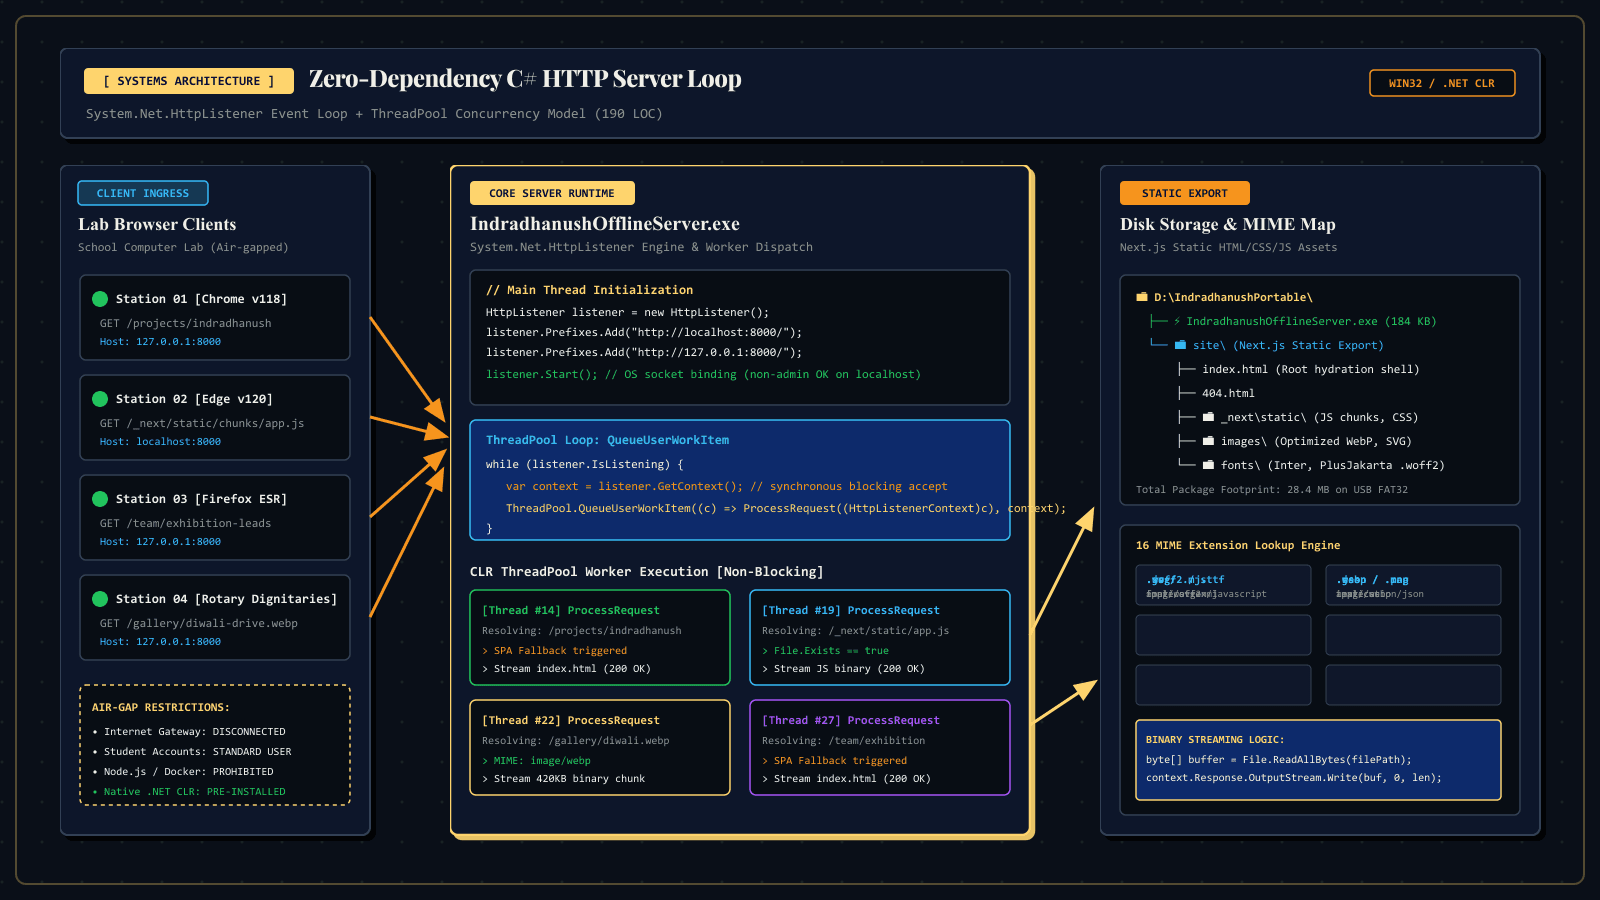Click the _next\static\ folder icon

1208,417
